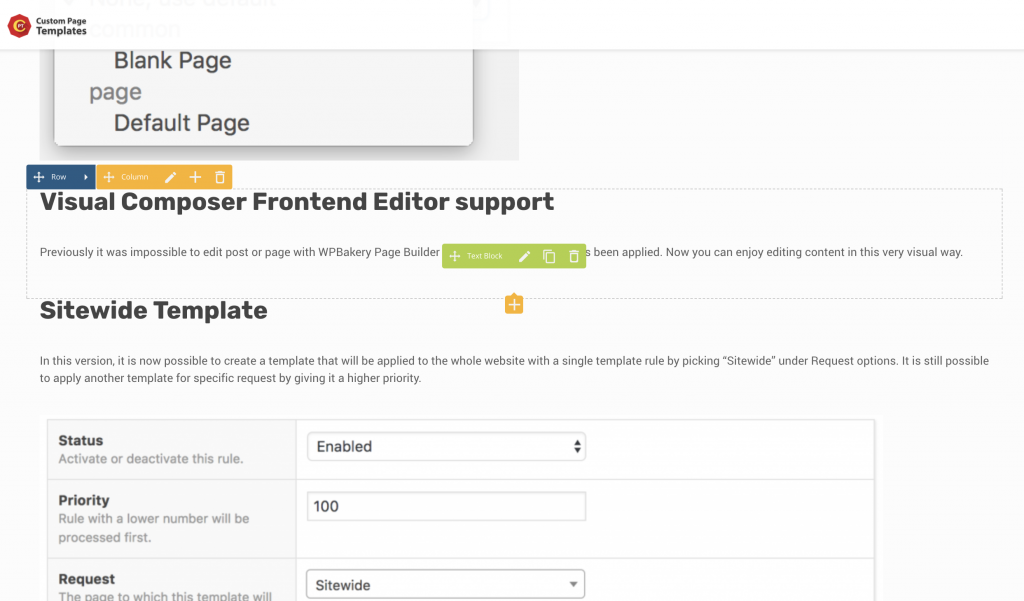Click the Priority input field showing 100
Image resolution: width=1024 pixels, height=601 pixels.
point(446,506)
